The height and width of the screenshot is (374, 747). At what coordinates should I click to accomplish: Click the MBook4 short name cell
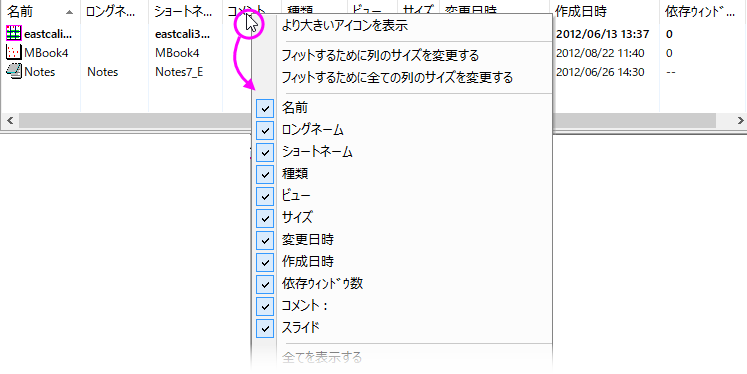point(177,53)
